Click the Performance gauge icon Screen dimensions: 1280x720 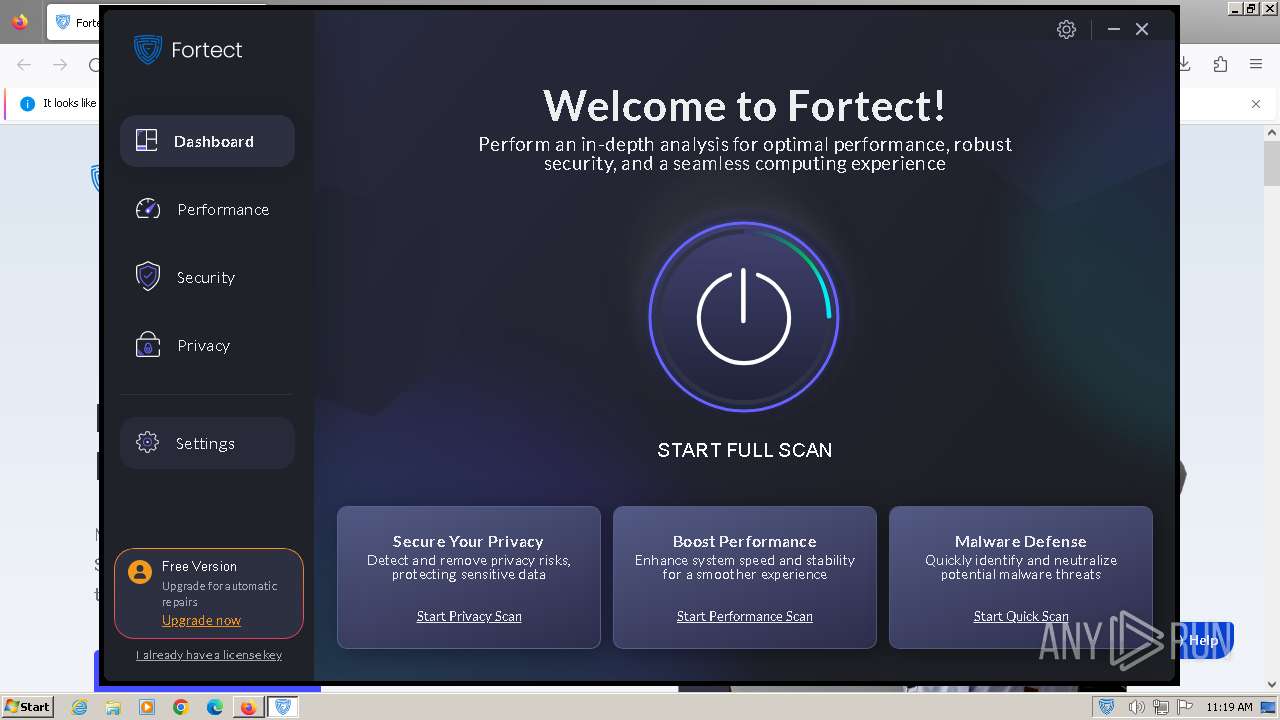point(147,209)
